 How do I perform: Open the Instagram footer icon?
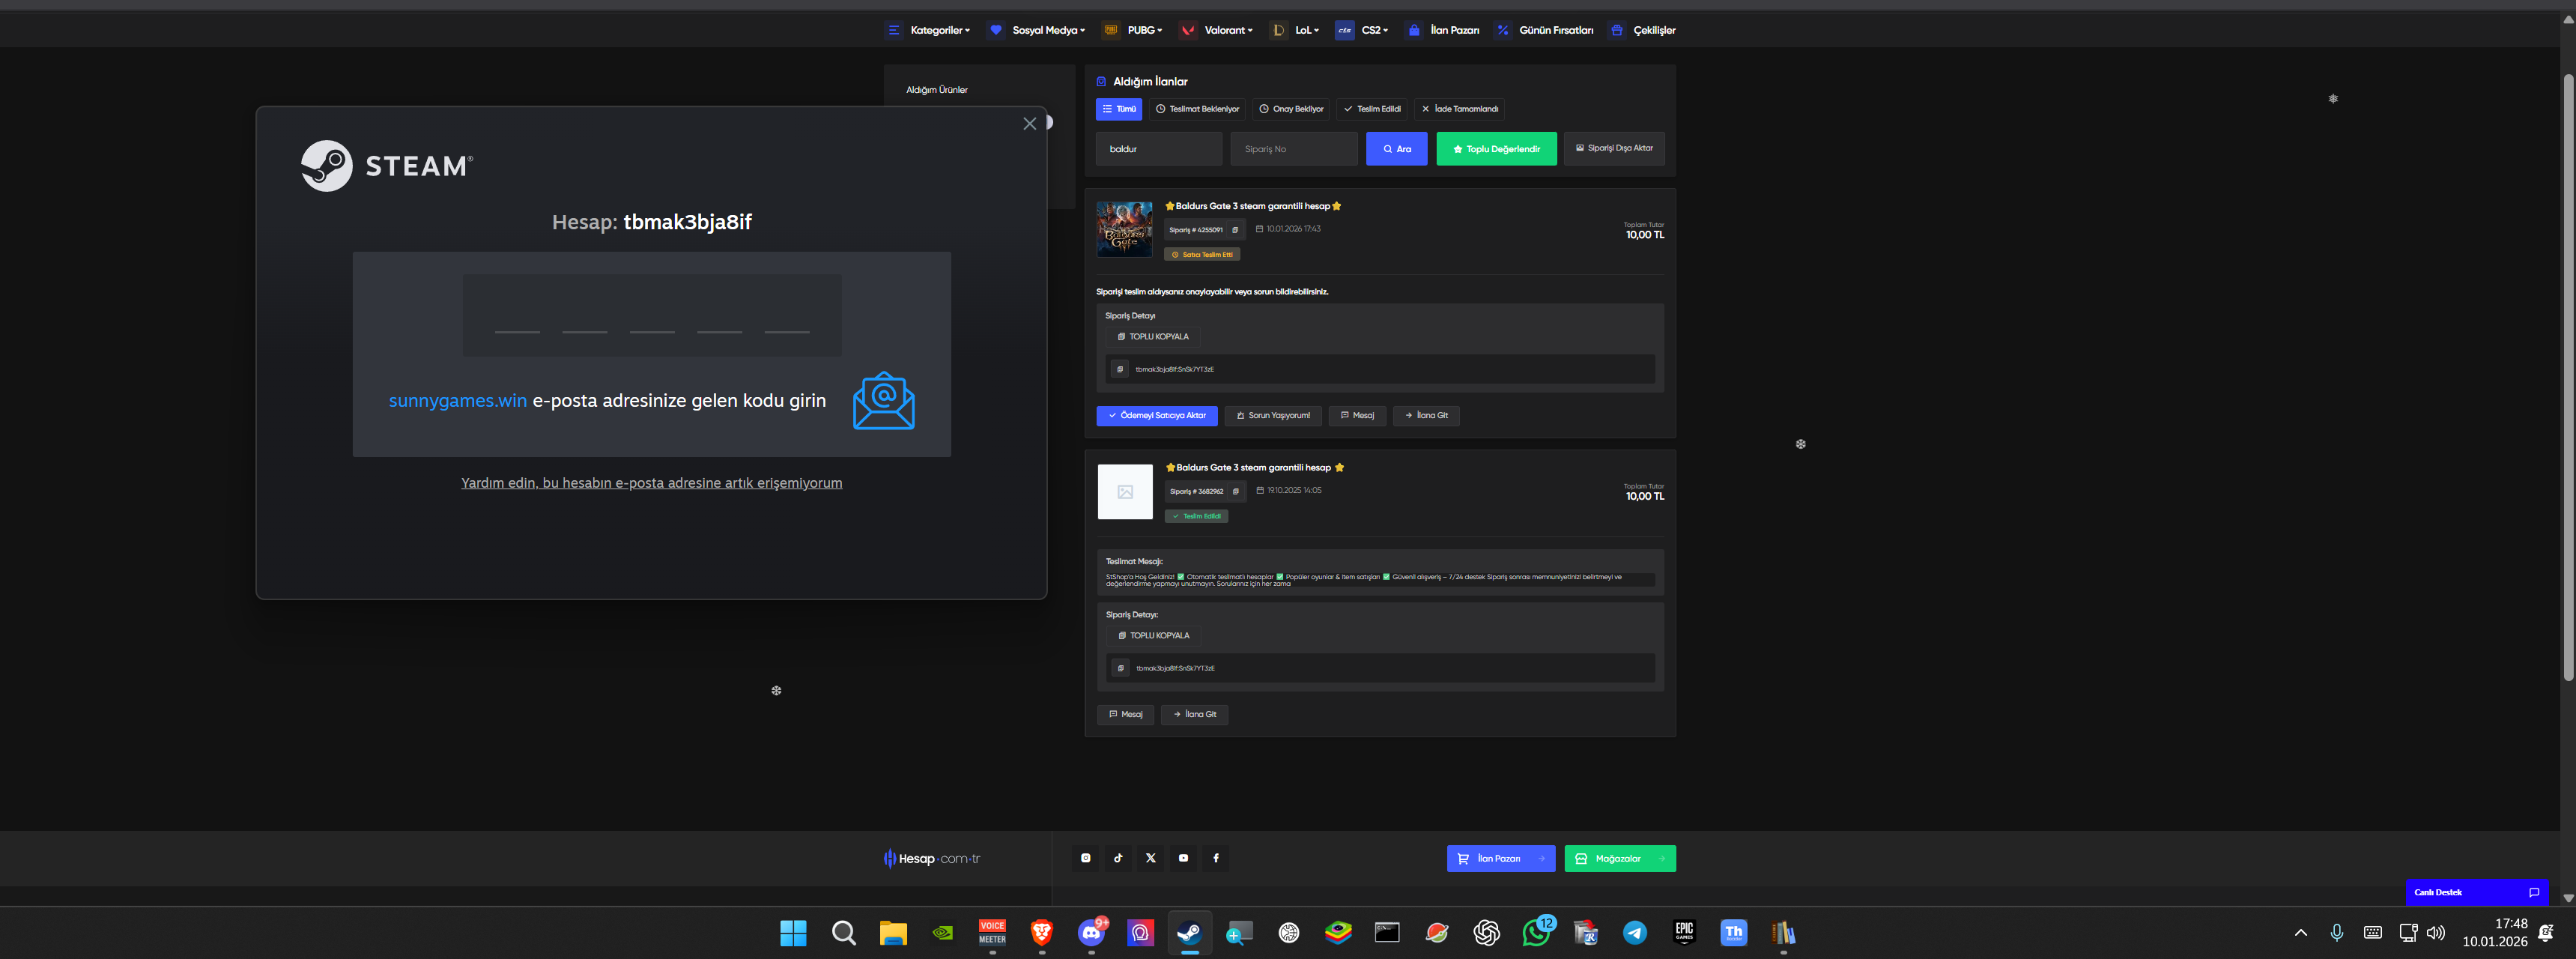pos(1086,858)
